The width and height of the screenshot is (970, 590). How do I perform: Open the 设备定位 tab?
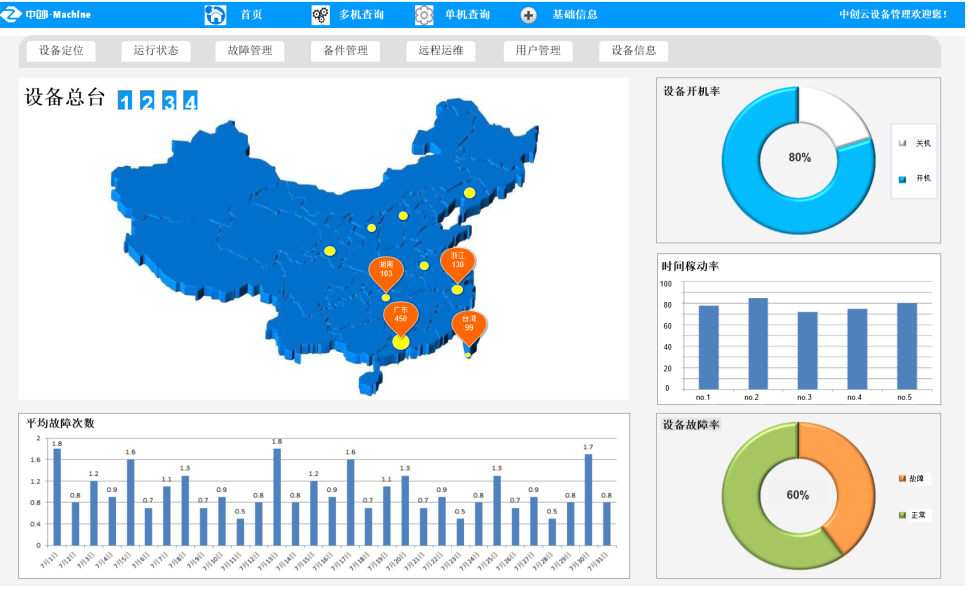point(61,51)
